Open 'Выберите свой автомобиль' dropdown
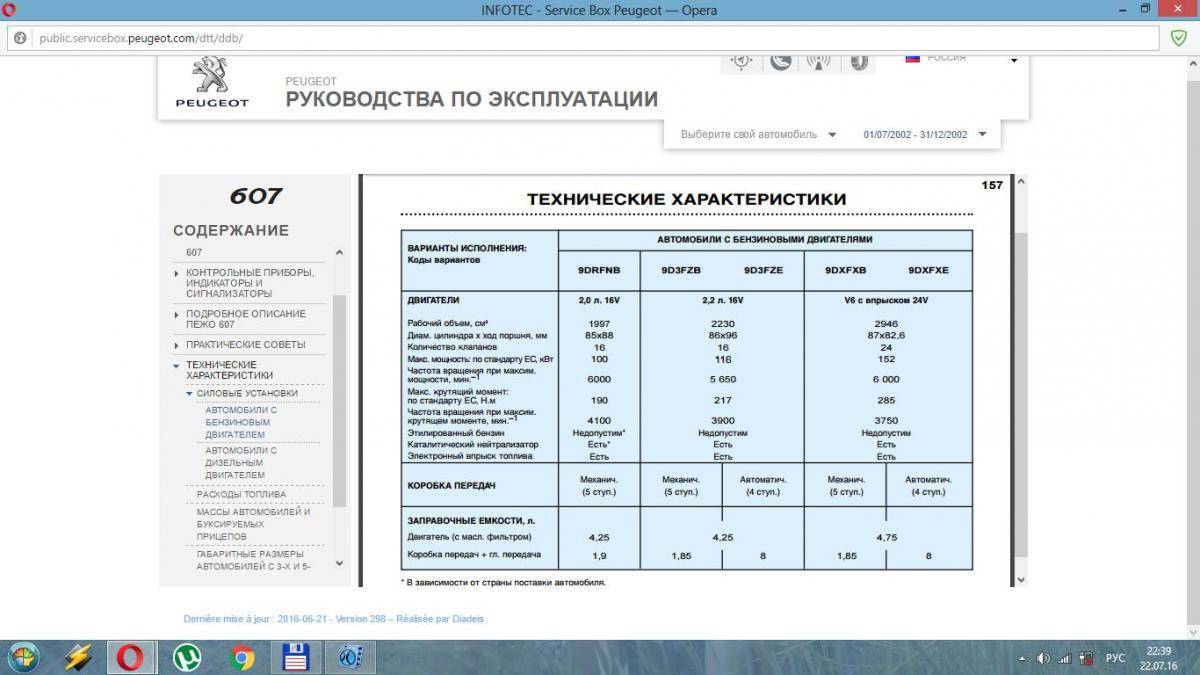 [x=758, y=134]
